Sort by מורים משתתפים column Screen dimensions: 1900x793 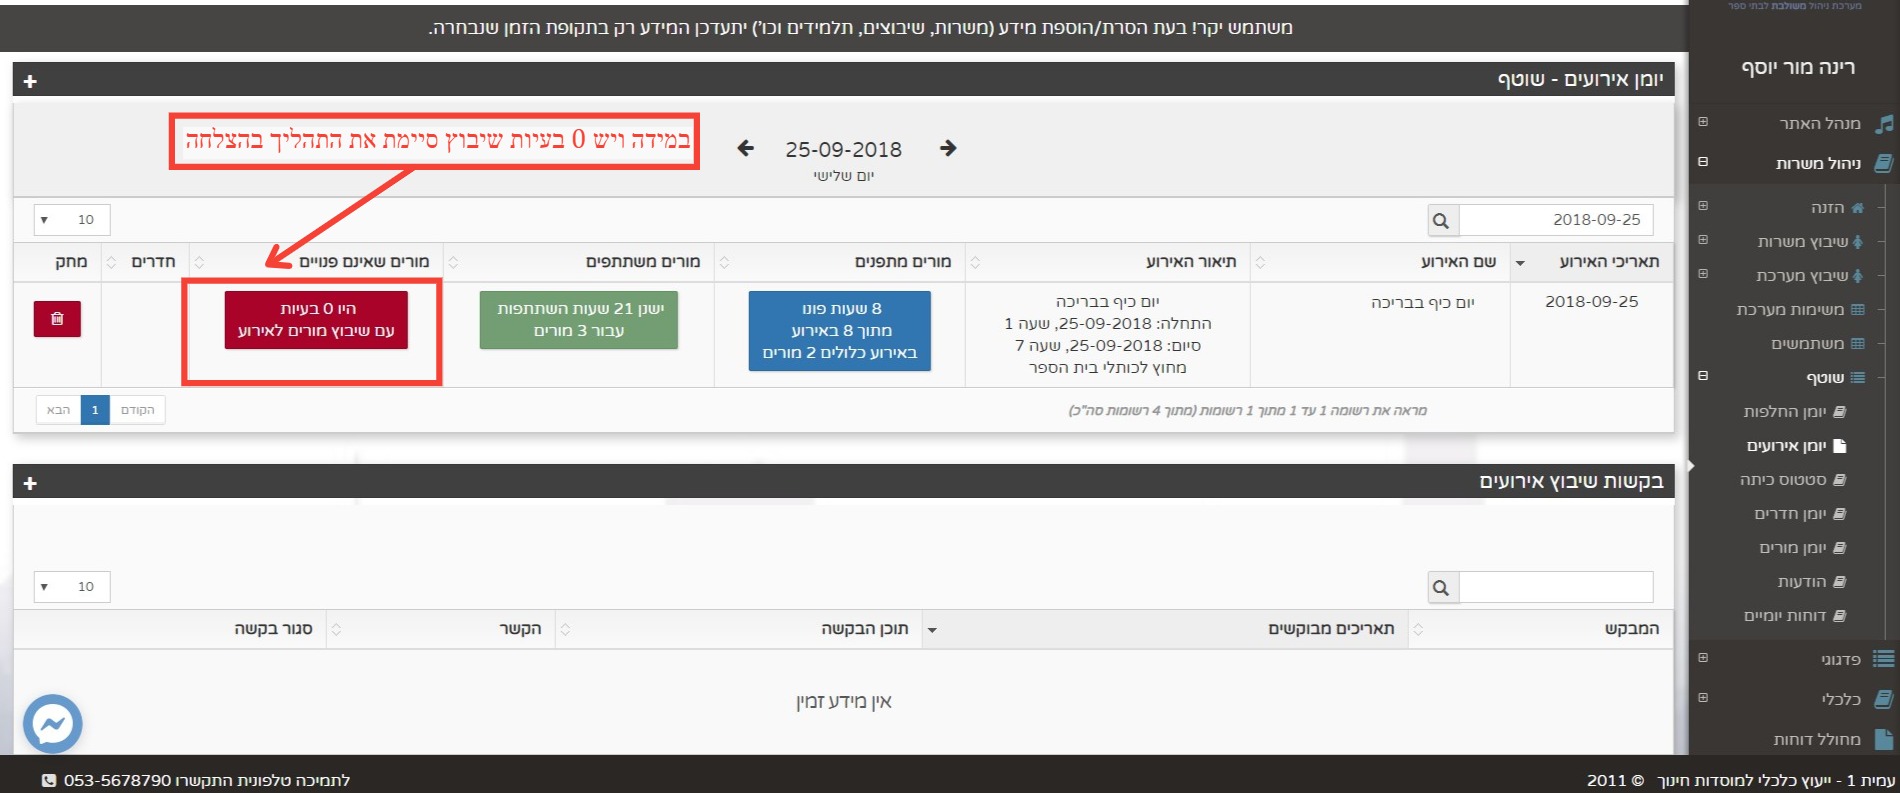tap(579, 262)
